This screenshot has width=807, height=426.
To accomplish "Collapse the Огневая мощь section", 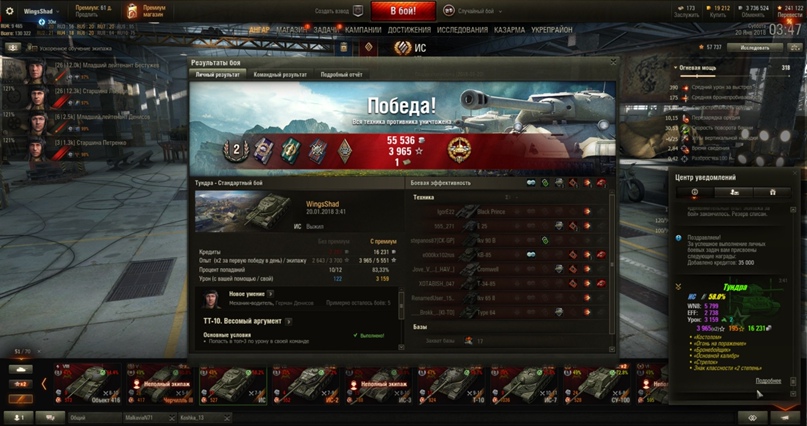I will (x=676, y=67).
